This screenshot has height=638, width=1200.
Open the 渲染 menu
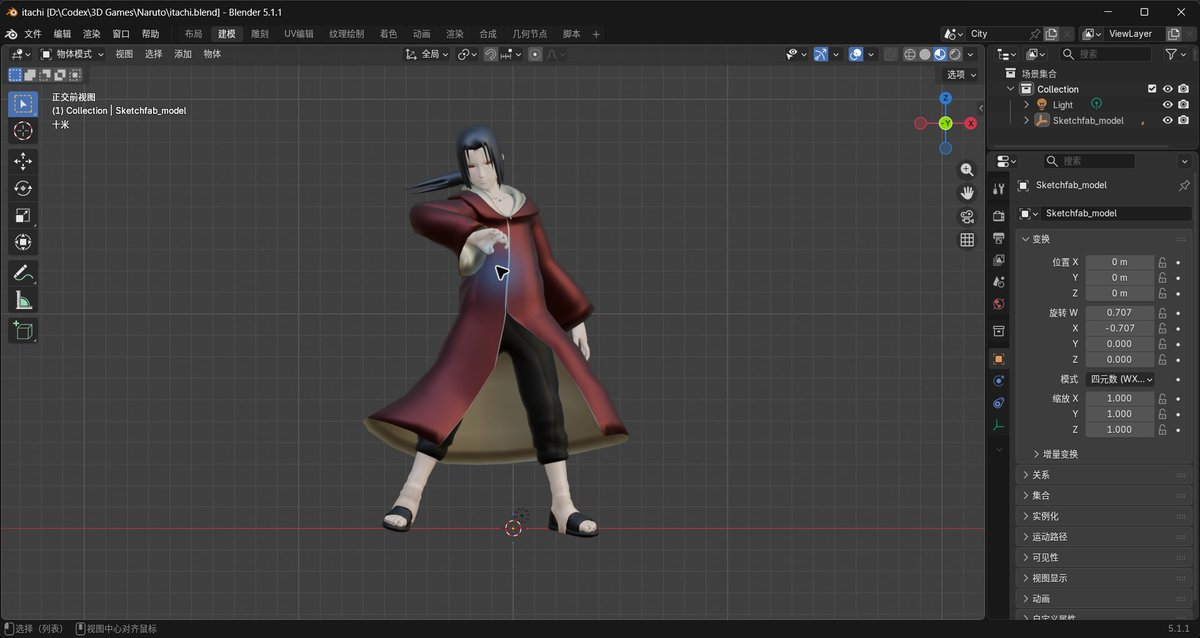[x=91, y=34]
